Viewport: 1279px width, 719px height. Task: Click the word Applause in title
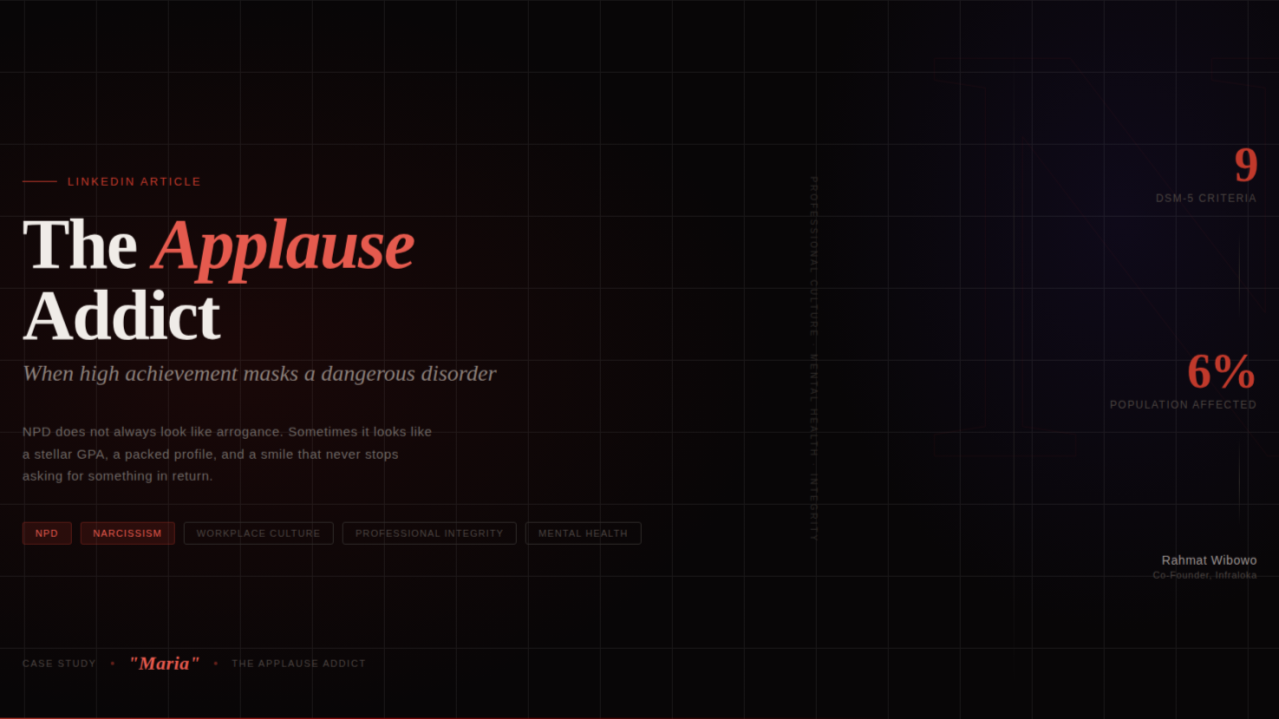click(x=283, y=246)
